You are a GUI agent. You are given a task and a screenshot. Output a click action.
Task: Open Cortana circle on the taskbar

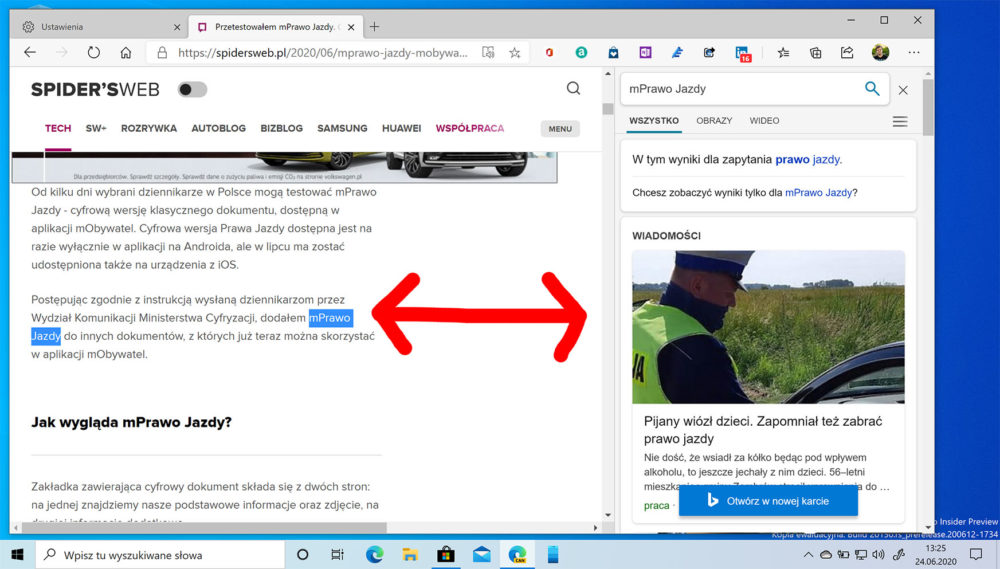coord(303,554)
